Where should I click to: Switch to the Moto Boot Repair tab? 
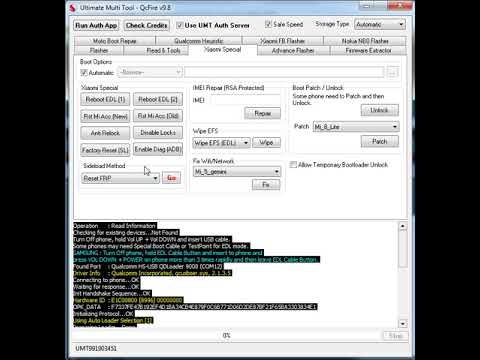[115, 41]
